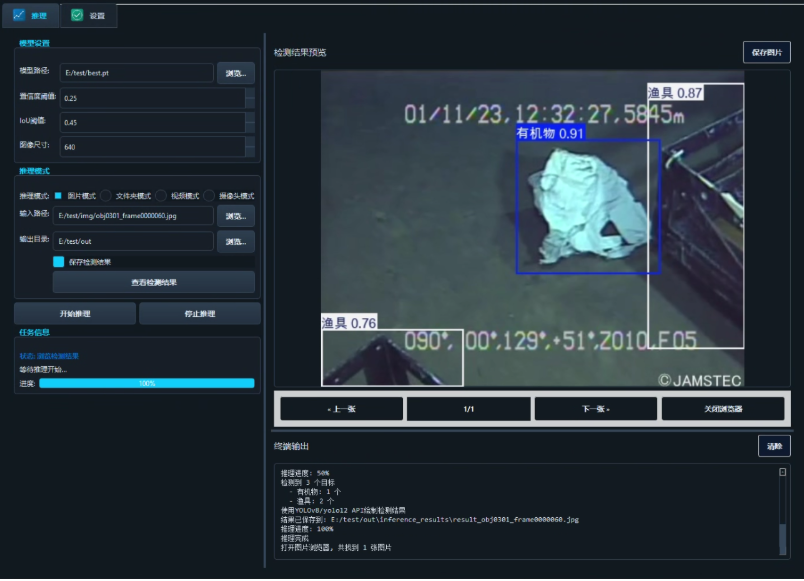
Task: Switch to the 设置 tab
Action: pos(89,15)
